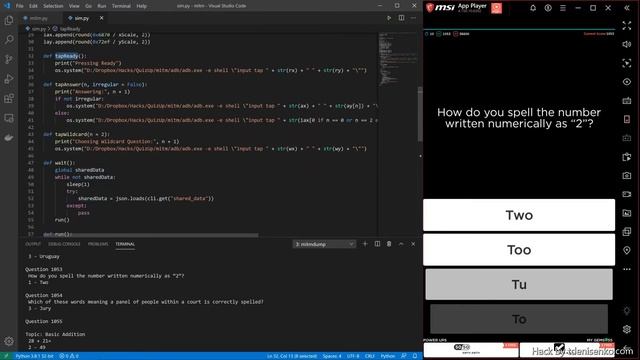Open the Edit menu
The height and width of the screenshot is (360, 640).
(x=33, y=6)
